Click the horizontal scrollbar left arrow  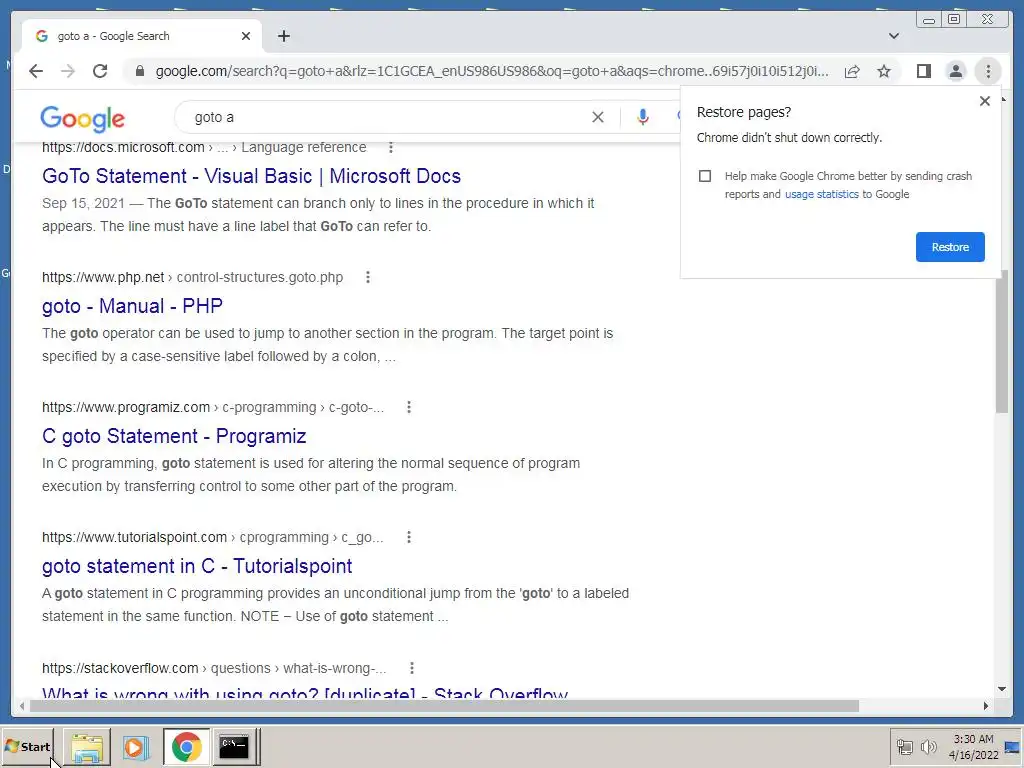point(22,706)
